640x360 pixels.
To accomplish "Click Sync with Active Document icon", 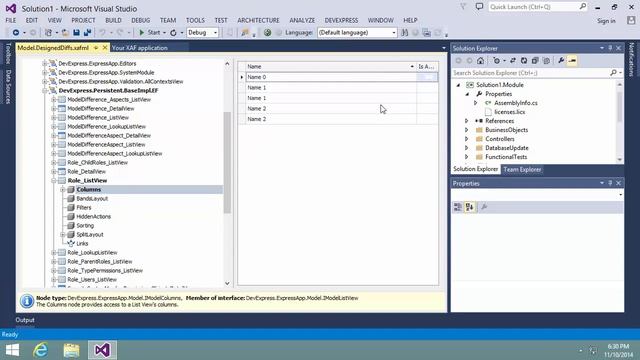I will click(x=513, y=61).
